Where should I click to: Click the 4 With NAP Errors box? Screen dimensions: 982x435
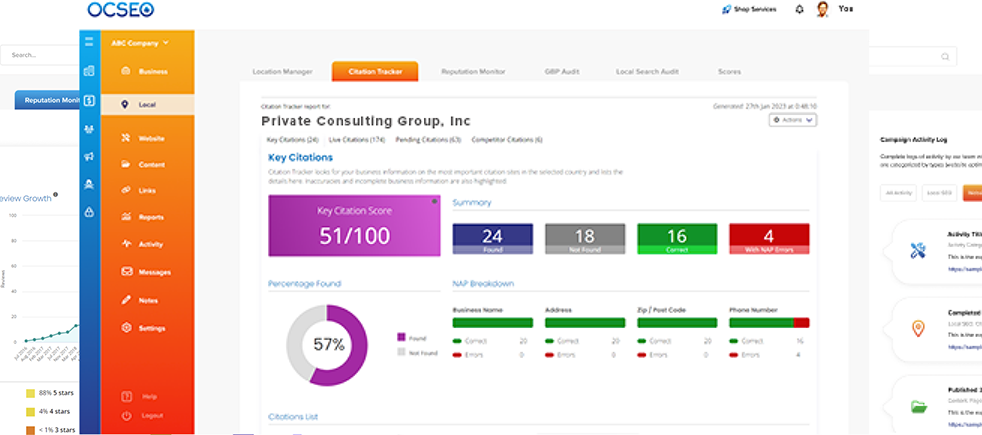[769, 238]
